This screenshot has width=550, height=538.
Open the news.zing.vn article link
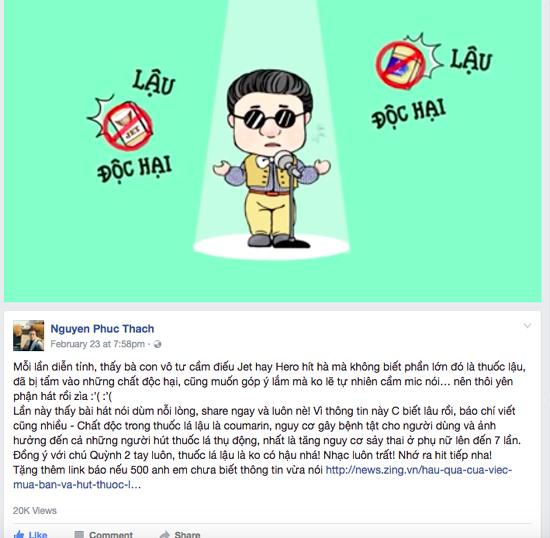point(262,477)
